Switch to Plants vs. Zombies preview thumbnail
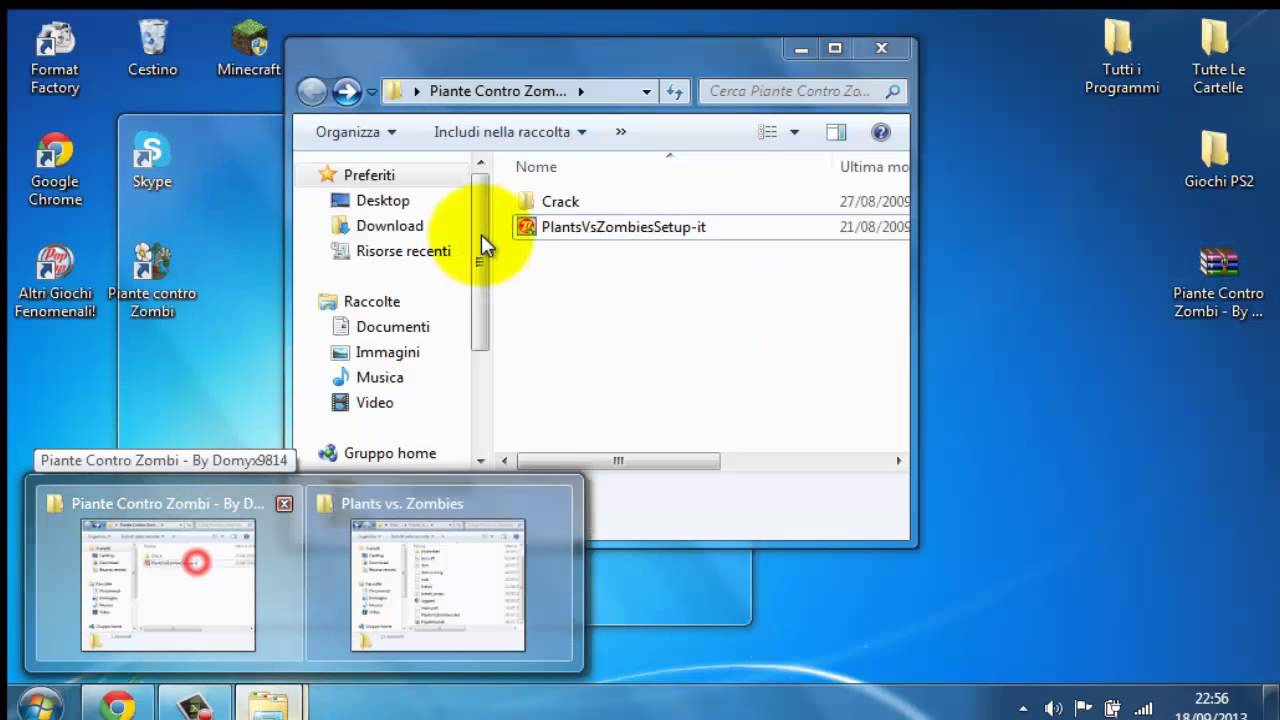Screen dimensions: 1280x720 point(438,585)
